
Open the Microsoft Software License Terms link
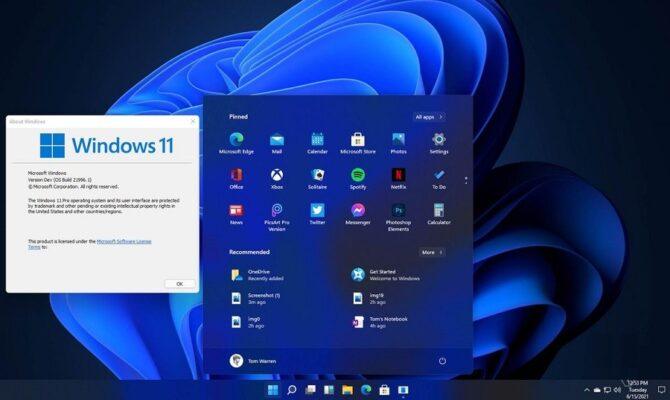click(124, 241)
